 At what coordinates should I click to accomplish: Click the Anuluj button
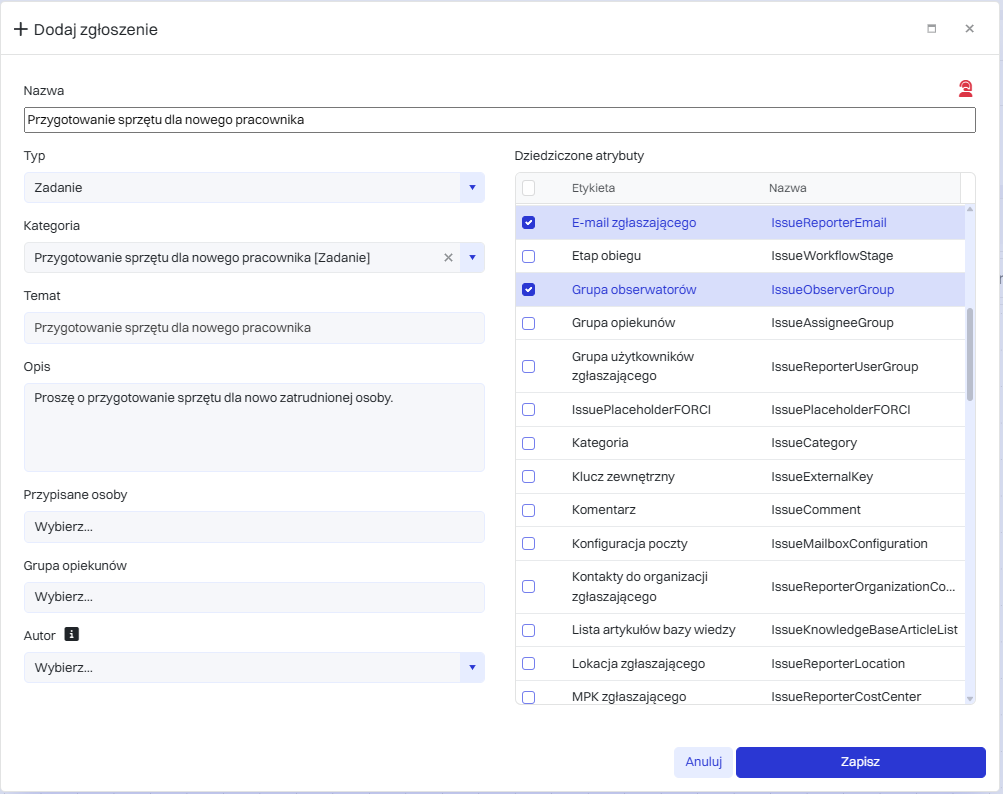pos(704,762)
